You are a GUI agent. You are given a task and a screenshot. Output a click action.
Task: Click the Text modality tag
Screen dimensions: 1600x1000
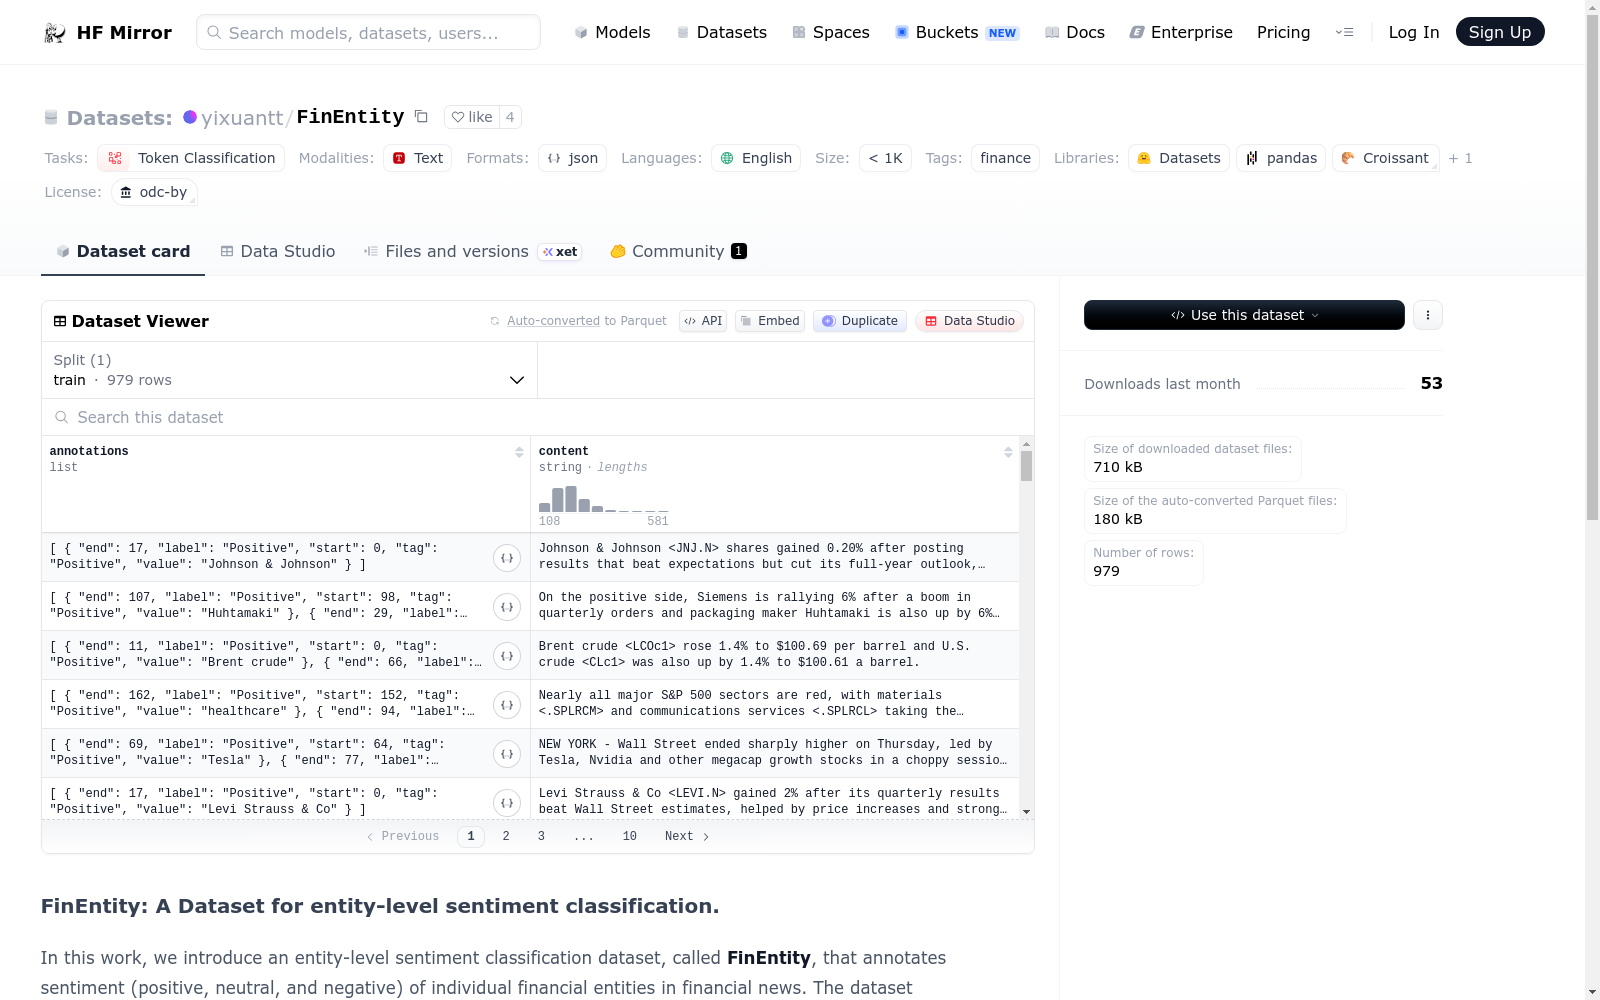pyautogui.click(x=418, y=158)
